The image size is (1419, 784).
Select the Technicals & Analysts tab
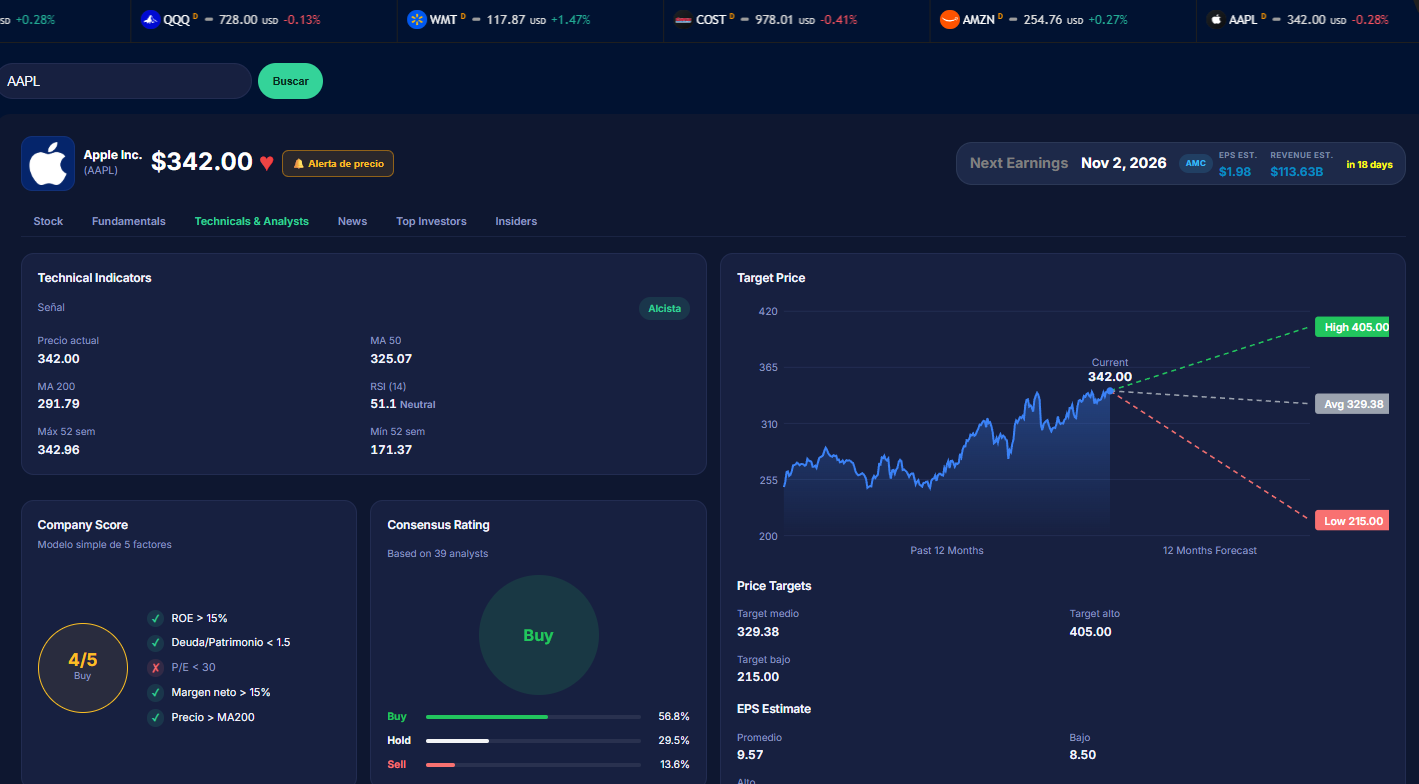252,221
